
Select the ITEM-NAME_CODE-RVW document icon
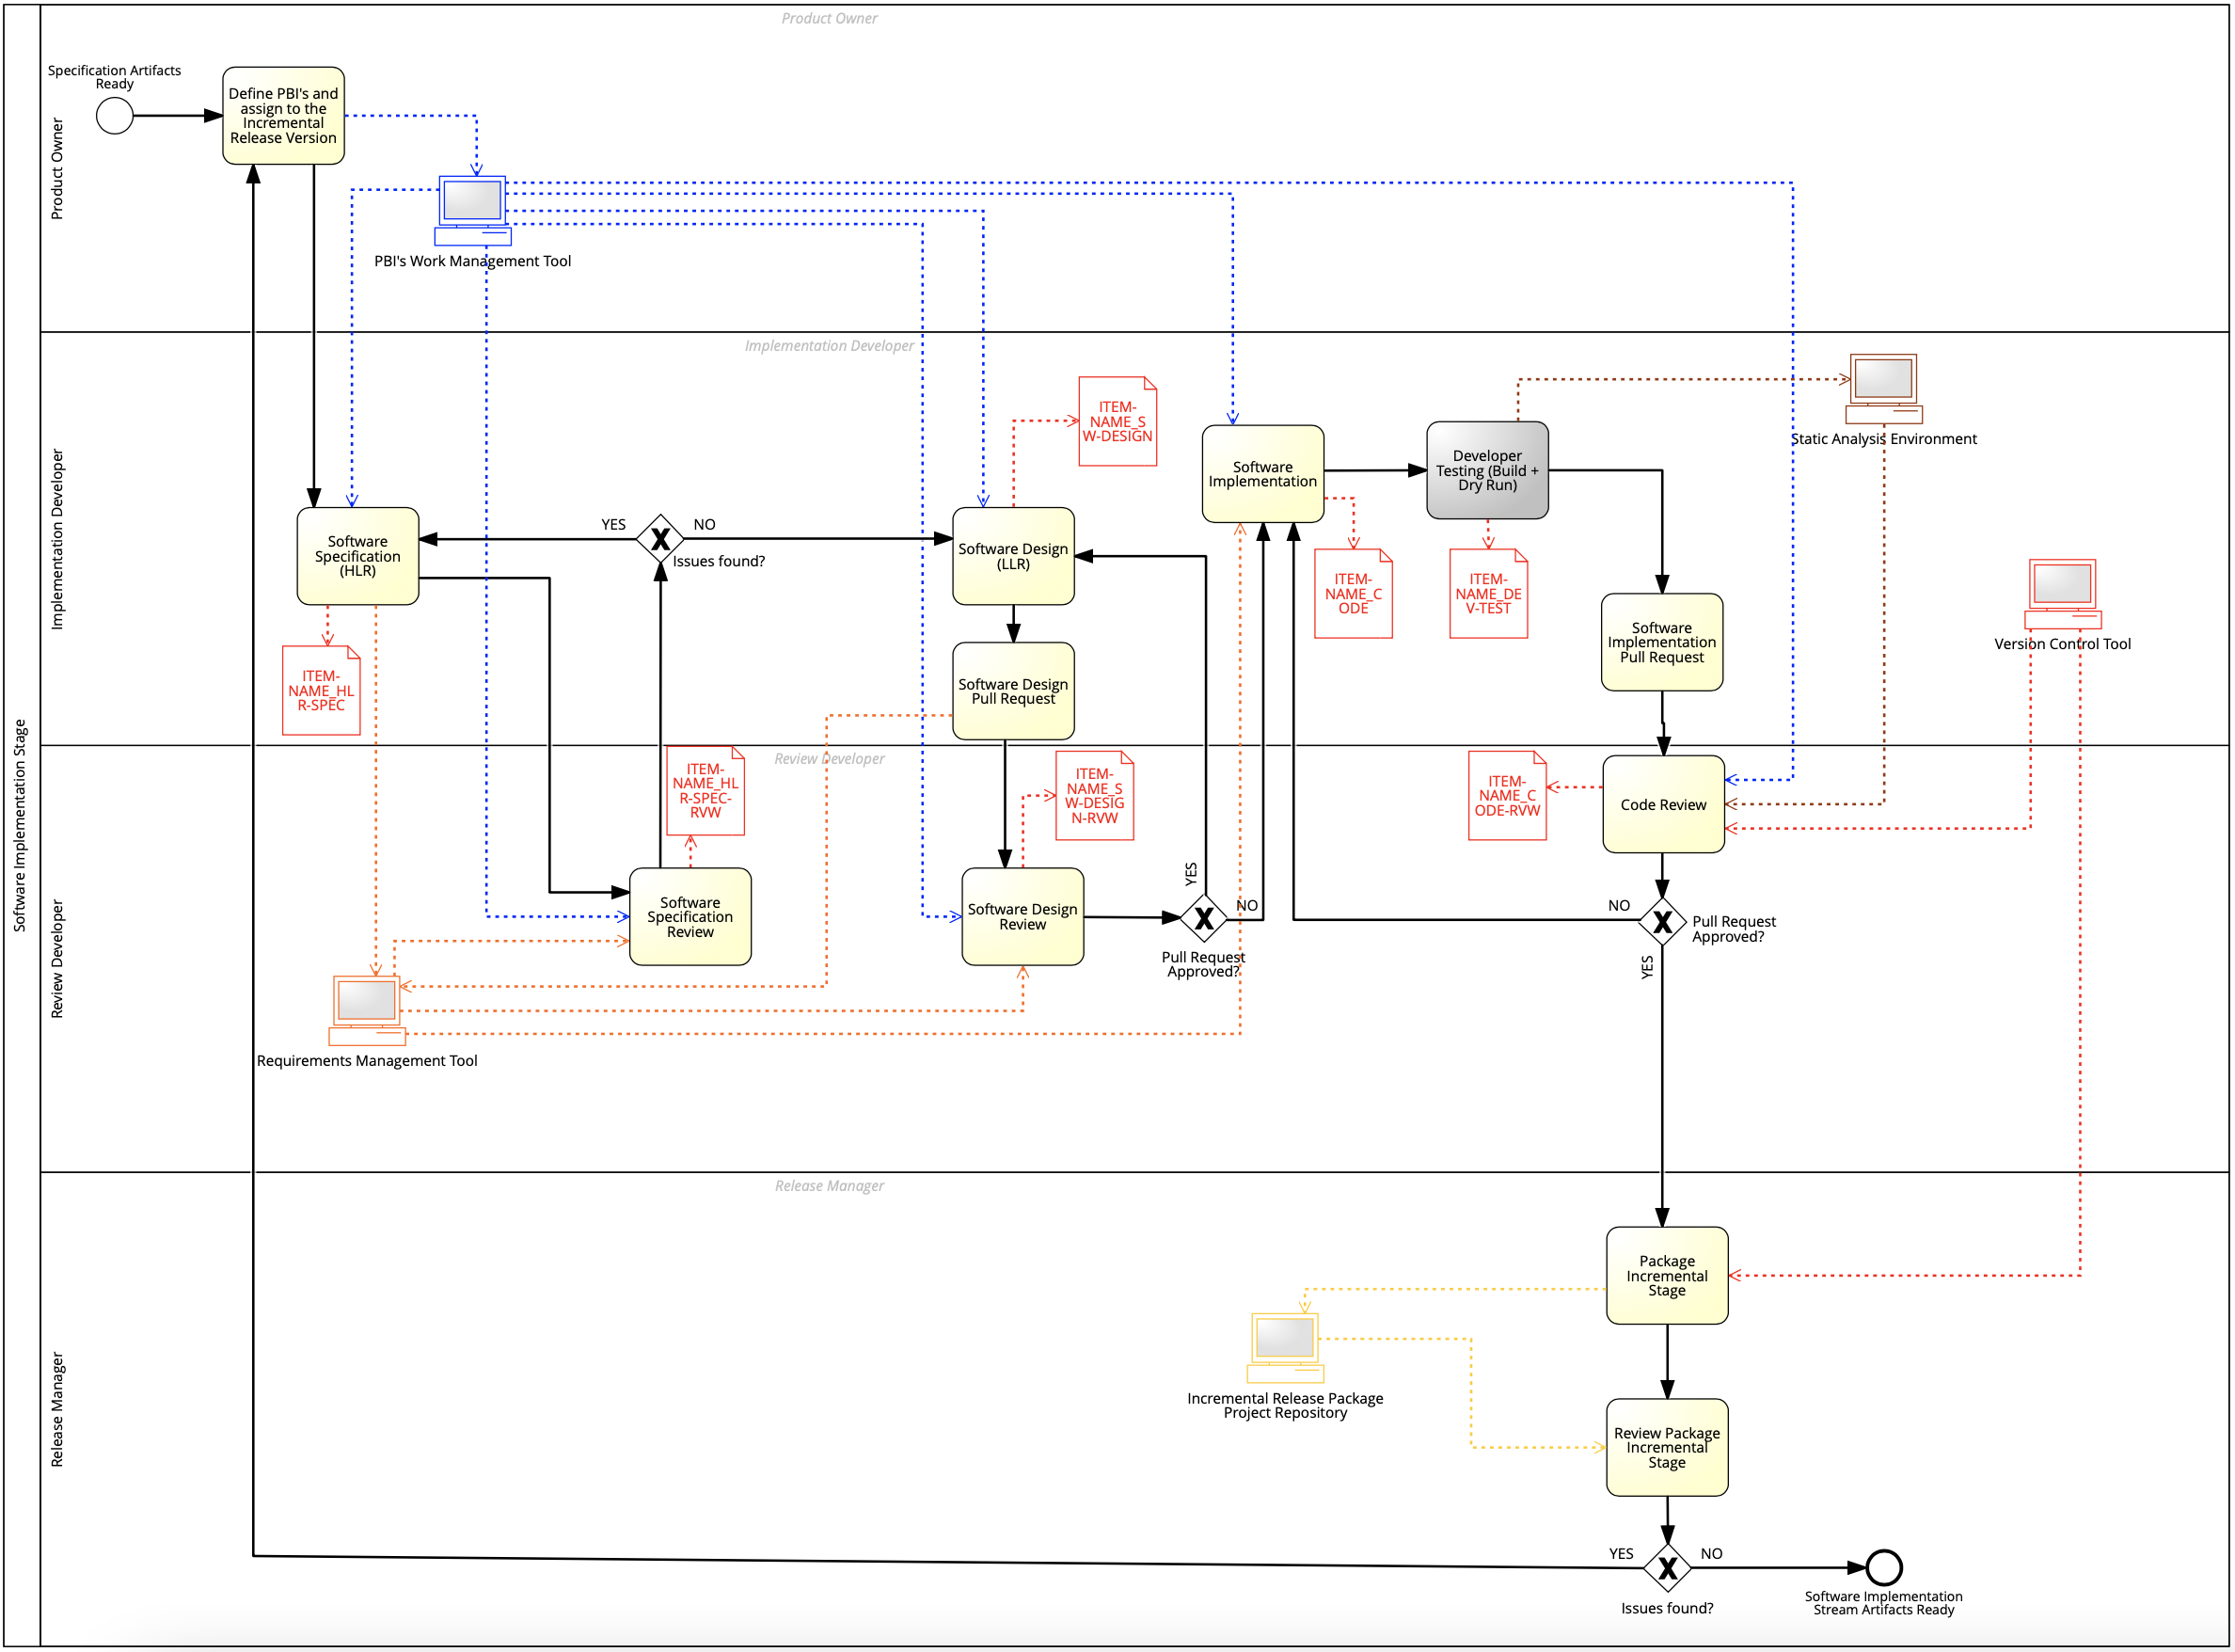[x=1507, y=795]
